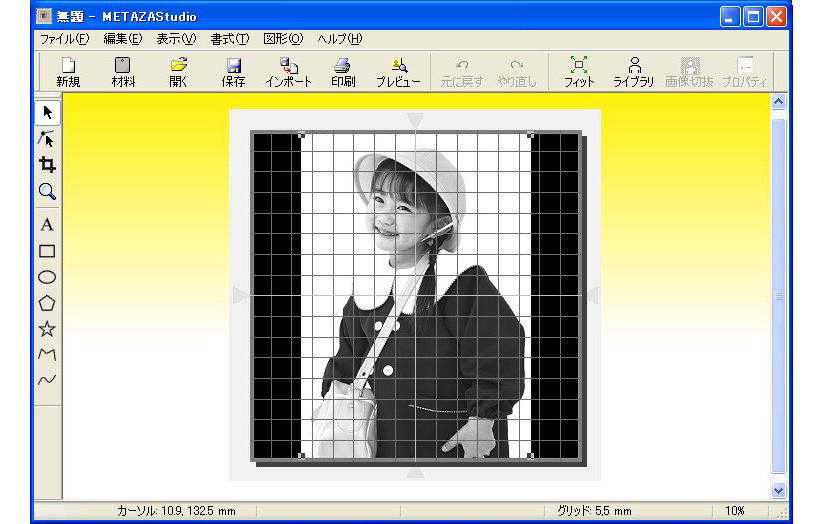Fit view with the フィット icon

tap(579, 72)
